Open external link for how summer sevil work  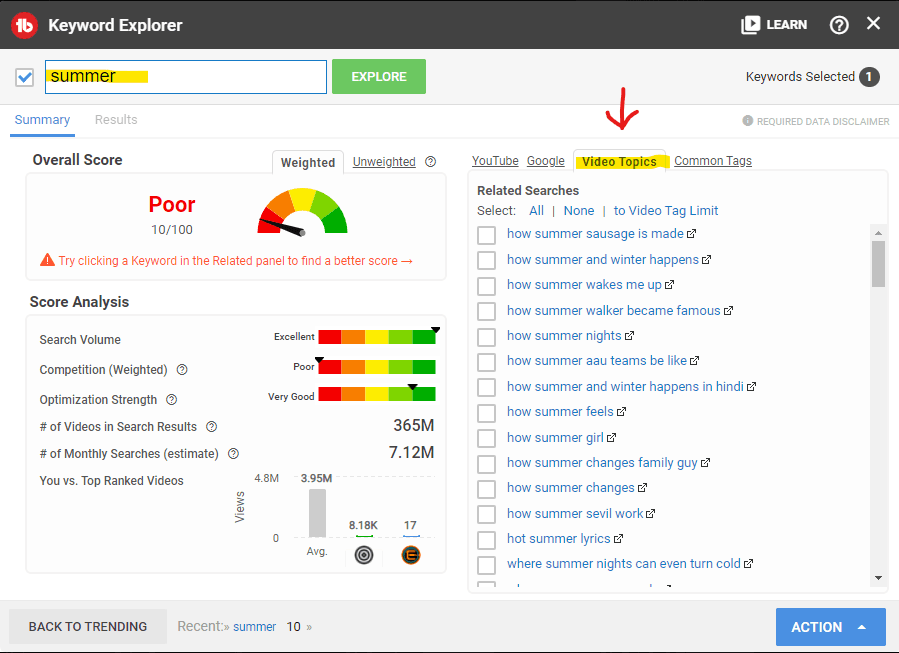650,514
